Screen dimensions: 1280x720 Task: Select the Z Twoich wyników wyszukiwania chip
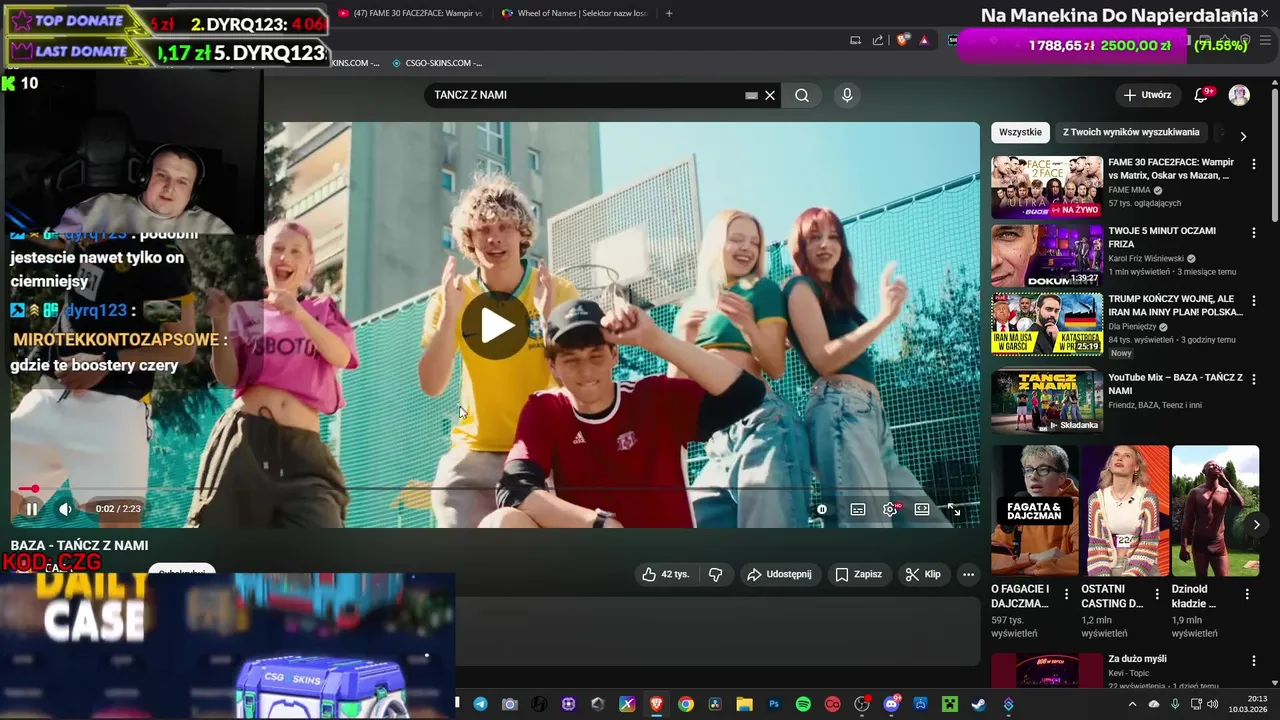1131,132
